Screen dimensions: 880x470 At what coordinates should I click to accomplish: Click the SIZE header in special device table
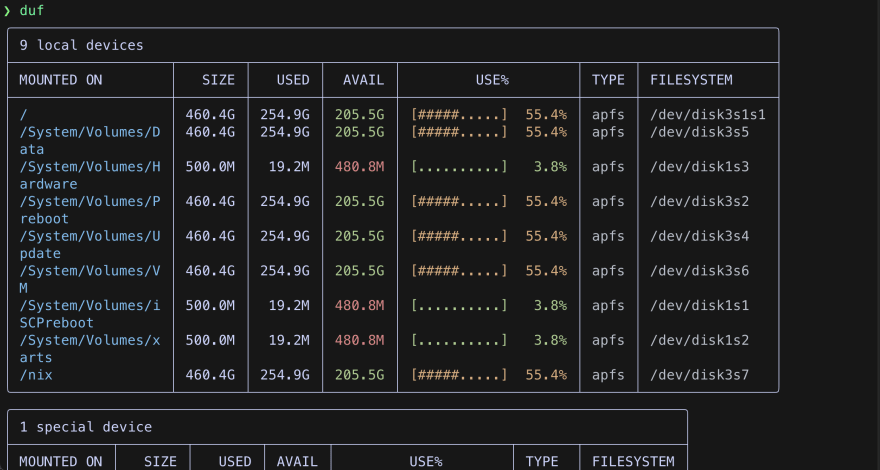tap(161, 462)
